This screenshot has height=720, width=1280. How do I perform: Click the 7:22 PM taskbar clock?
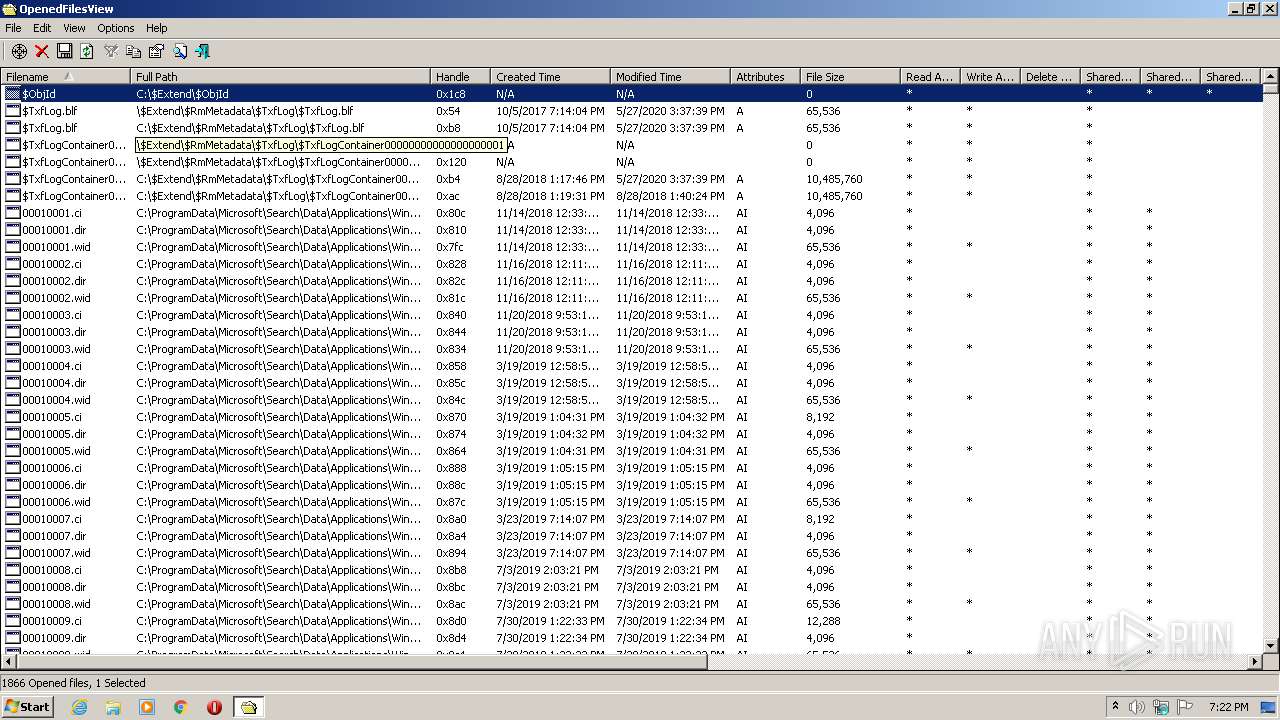click(x=1228, y=707)
